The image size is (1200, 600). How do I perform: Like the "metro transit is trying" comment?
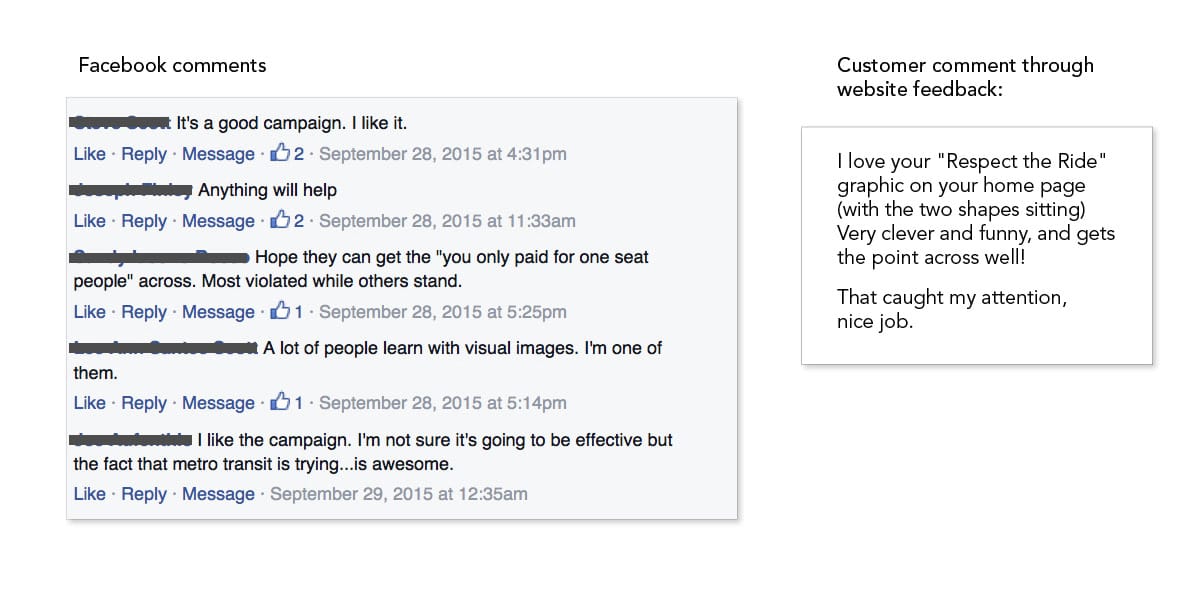tap(89, 494)
